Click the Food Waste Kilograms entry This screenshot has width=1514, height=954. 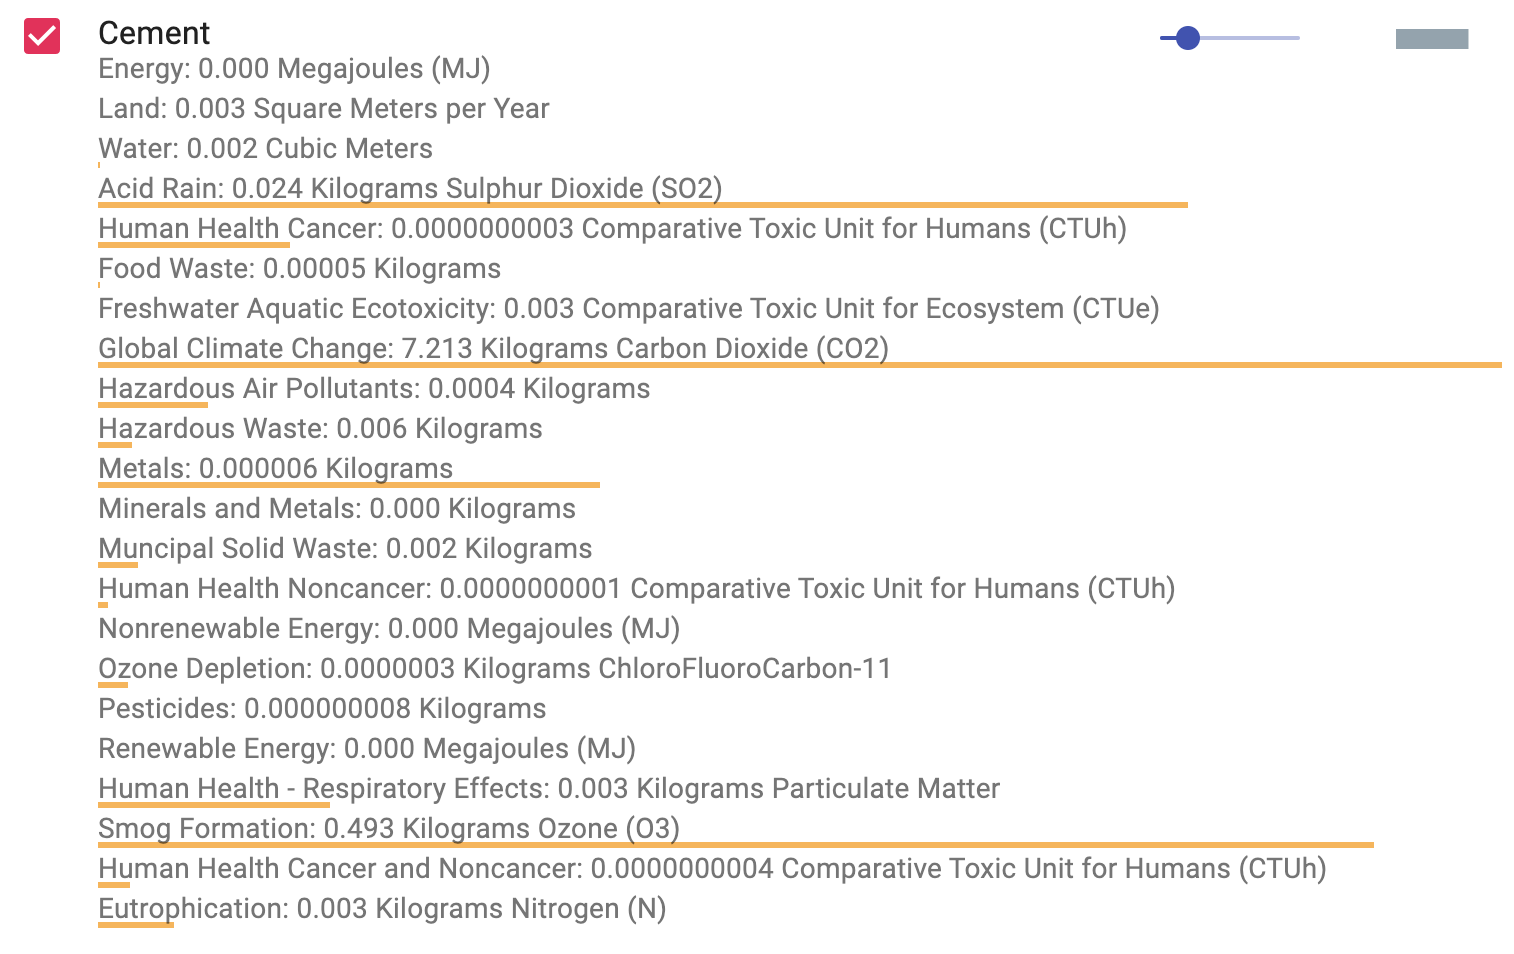[x=299, y=269]
